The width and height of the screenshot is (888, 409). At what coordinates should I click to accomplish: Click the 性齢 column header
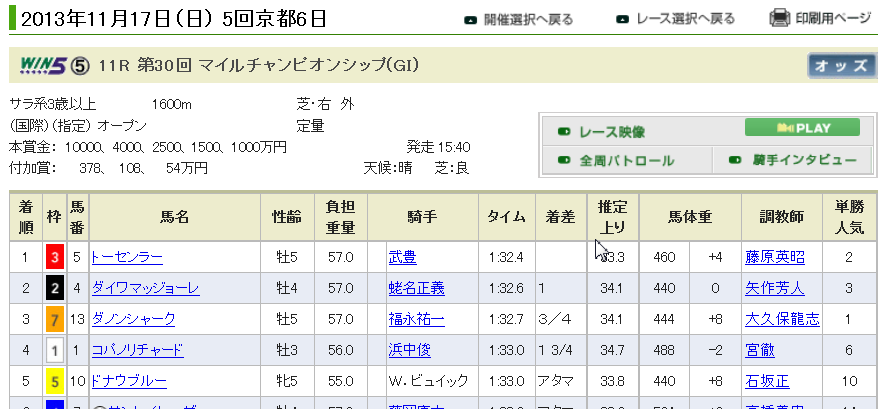tap(287, 217)
